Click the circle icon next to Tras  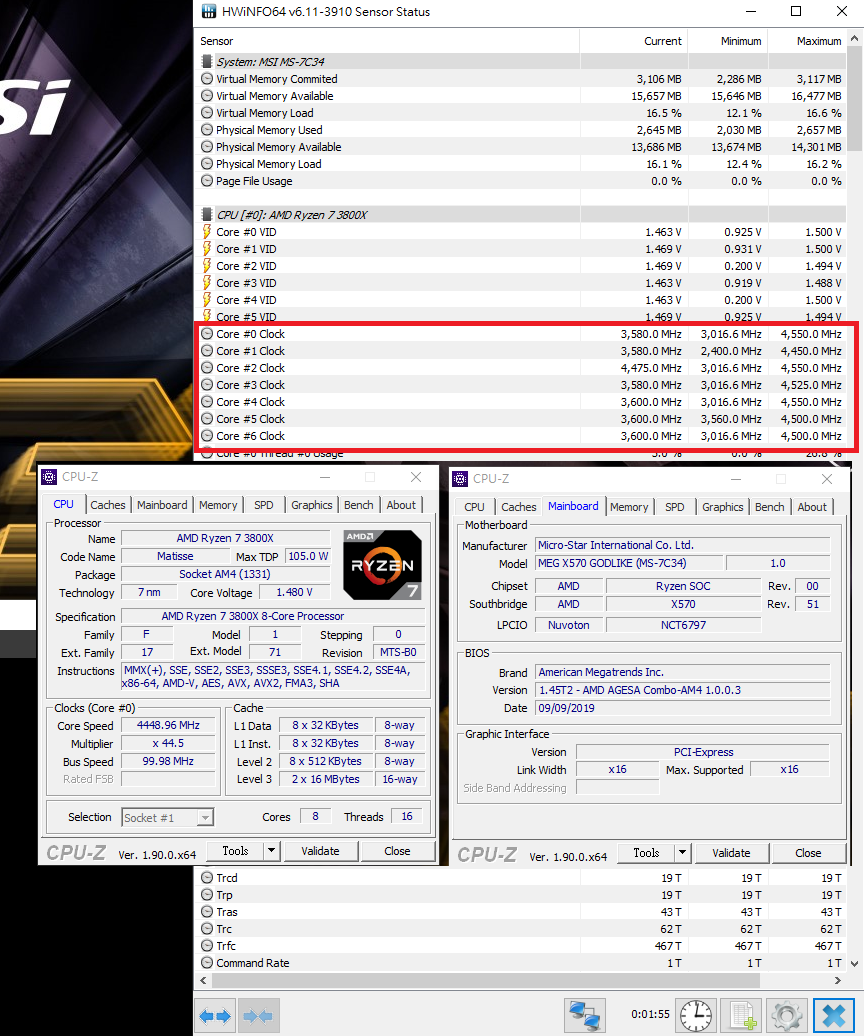click(x=207, y=912)
